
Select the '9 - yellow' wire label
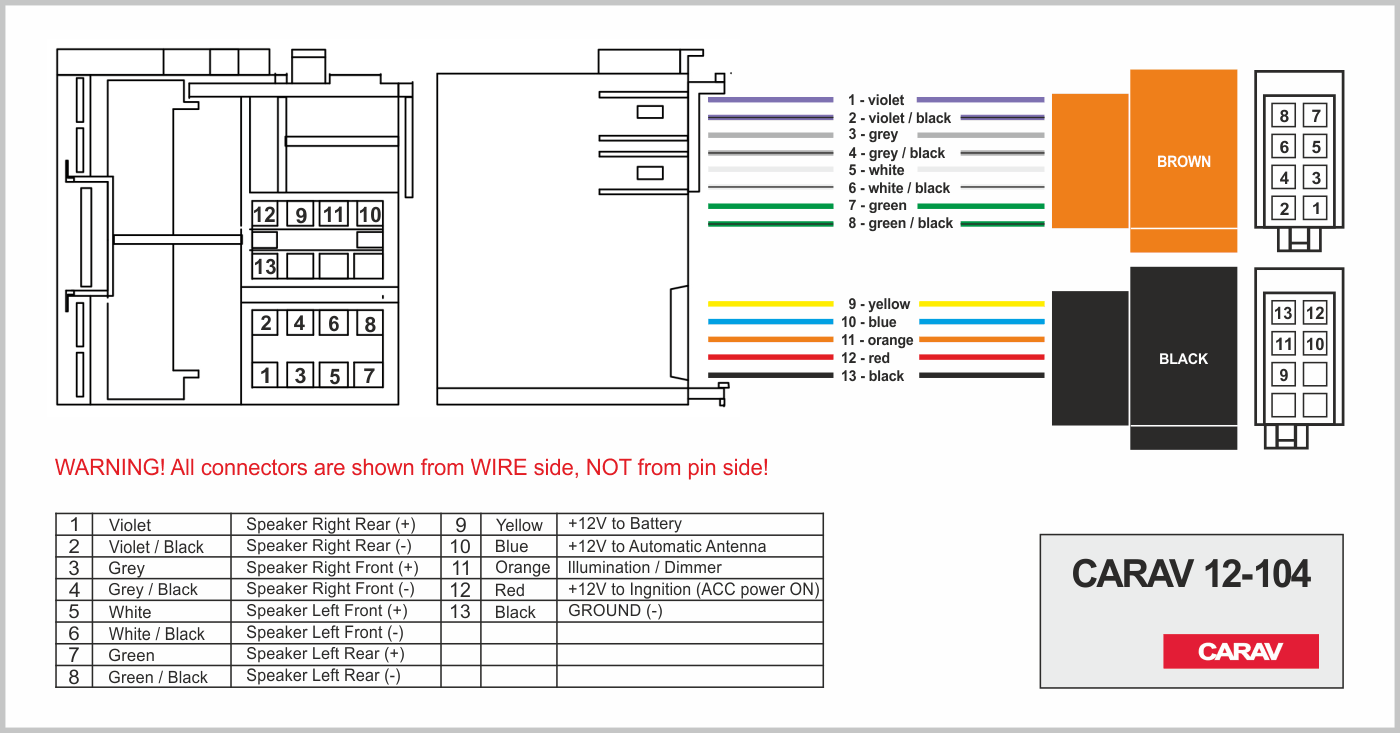pyautogui.click(x=878, y=304)
